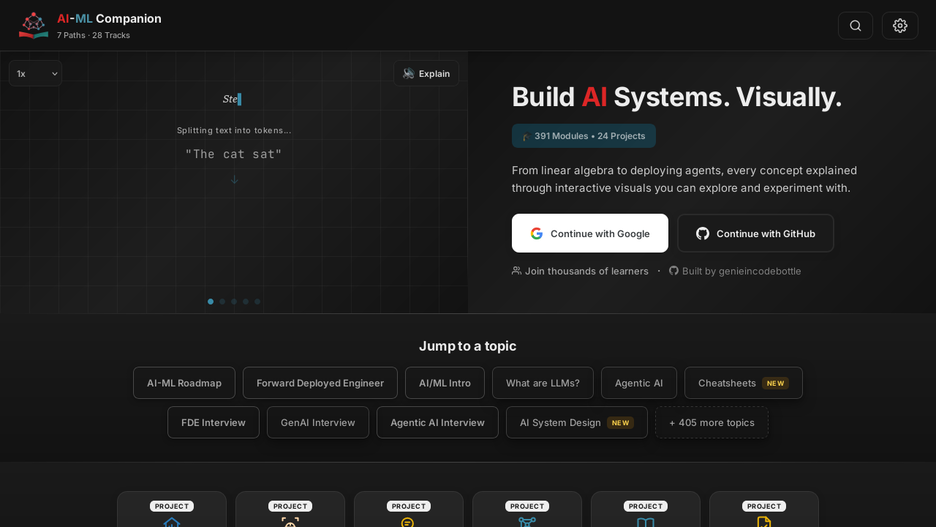
Task: Click Continue with GitHub button
Action: [755, 233]
